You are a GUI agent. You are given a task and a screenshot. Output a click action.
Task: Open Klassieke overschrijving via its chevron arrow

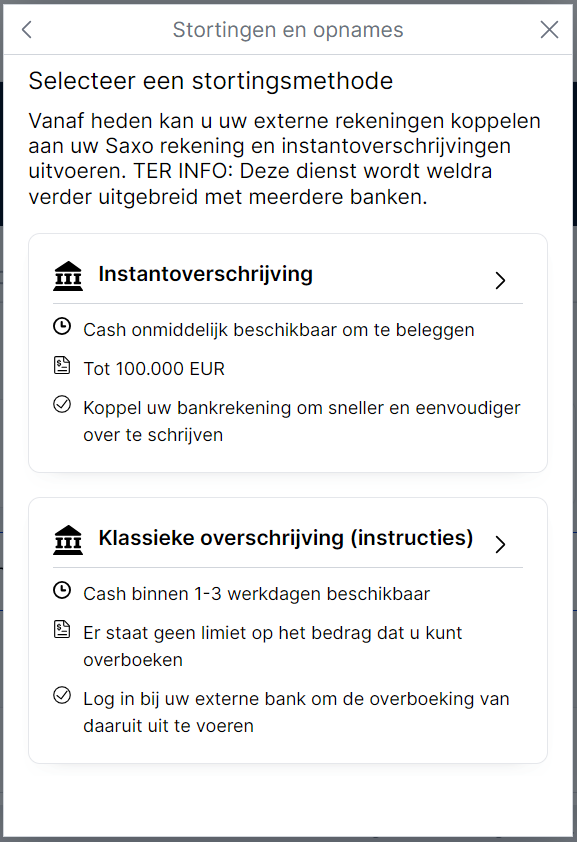[x=500, y=545]
